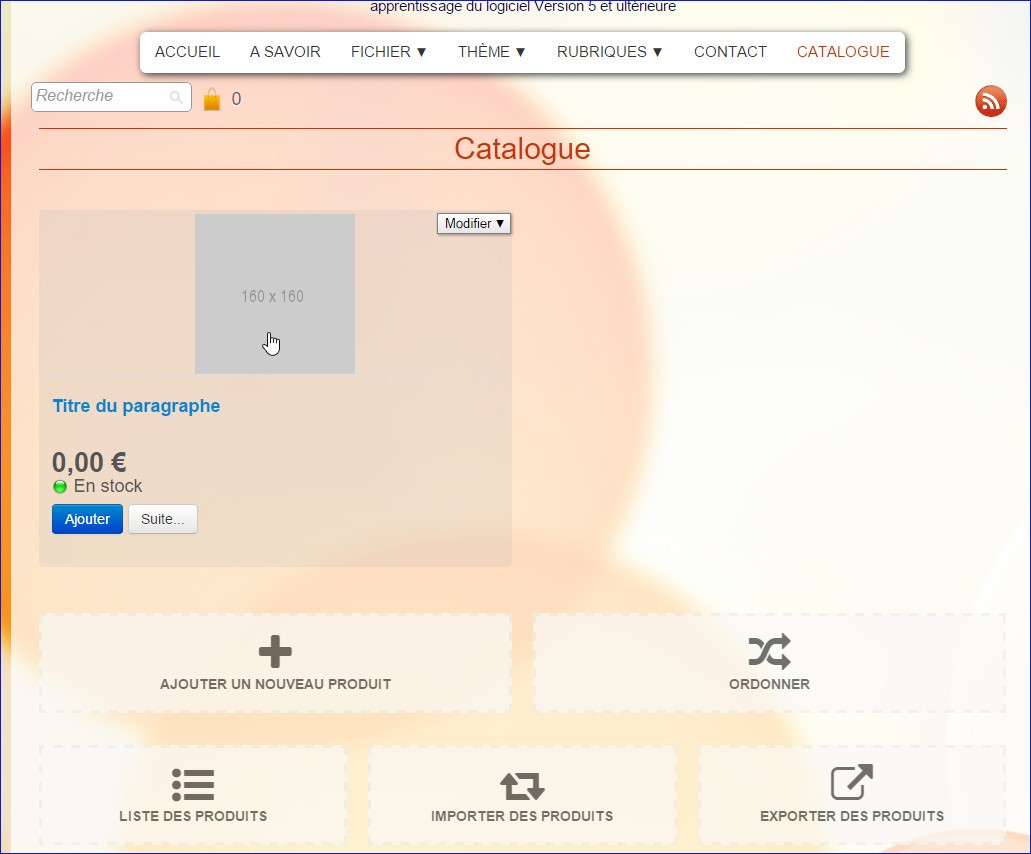Click the shuffle icon for Ordonner

pyautogui.click(x=769, y=652)
